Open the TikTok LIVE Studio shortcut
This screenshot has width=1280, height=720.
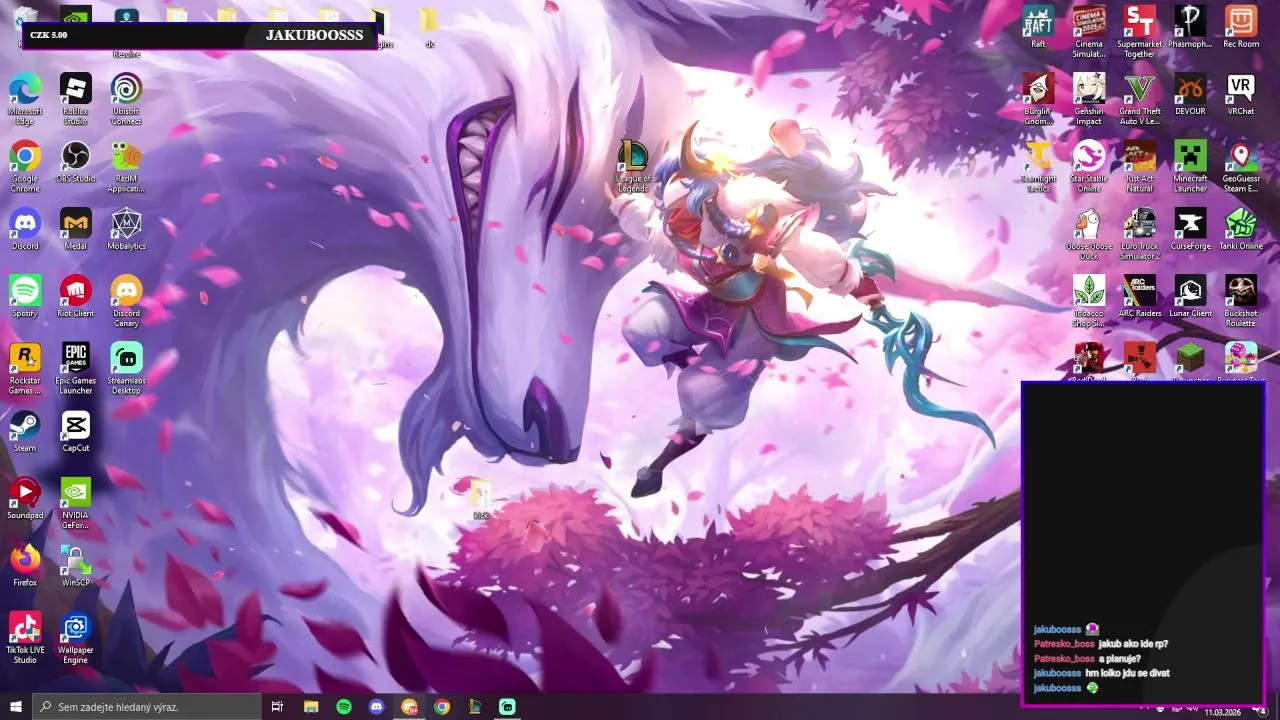[x=25, y=637]
